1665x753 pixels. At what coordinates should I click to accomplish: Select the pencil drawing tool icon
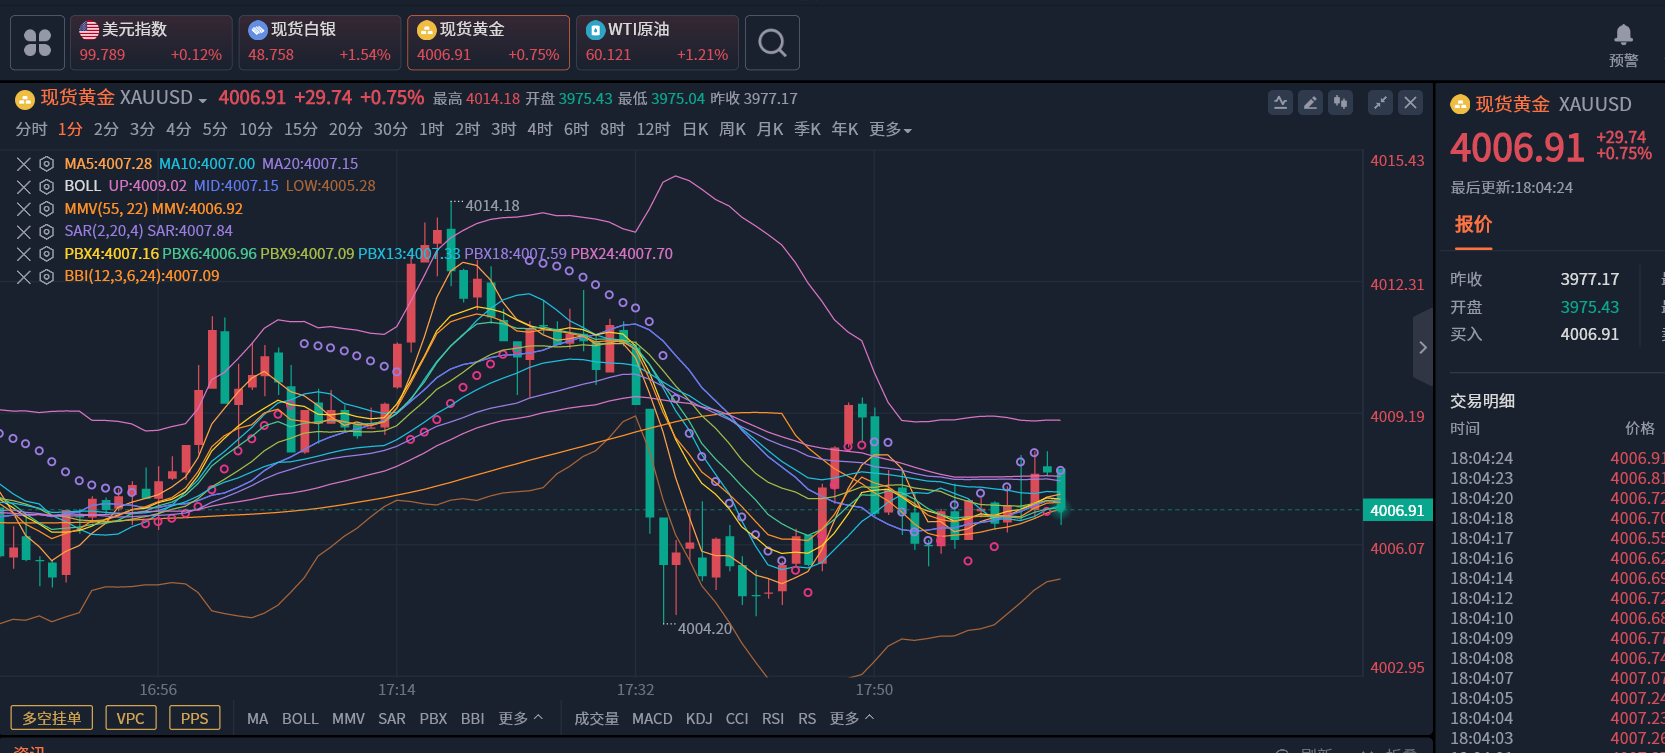click(1310, 102)
